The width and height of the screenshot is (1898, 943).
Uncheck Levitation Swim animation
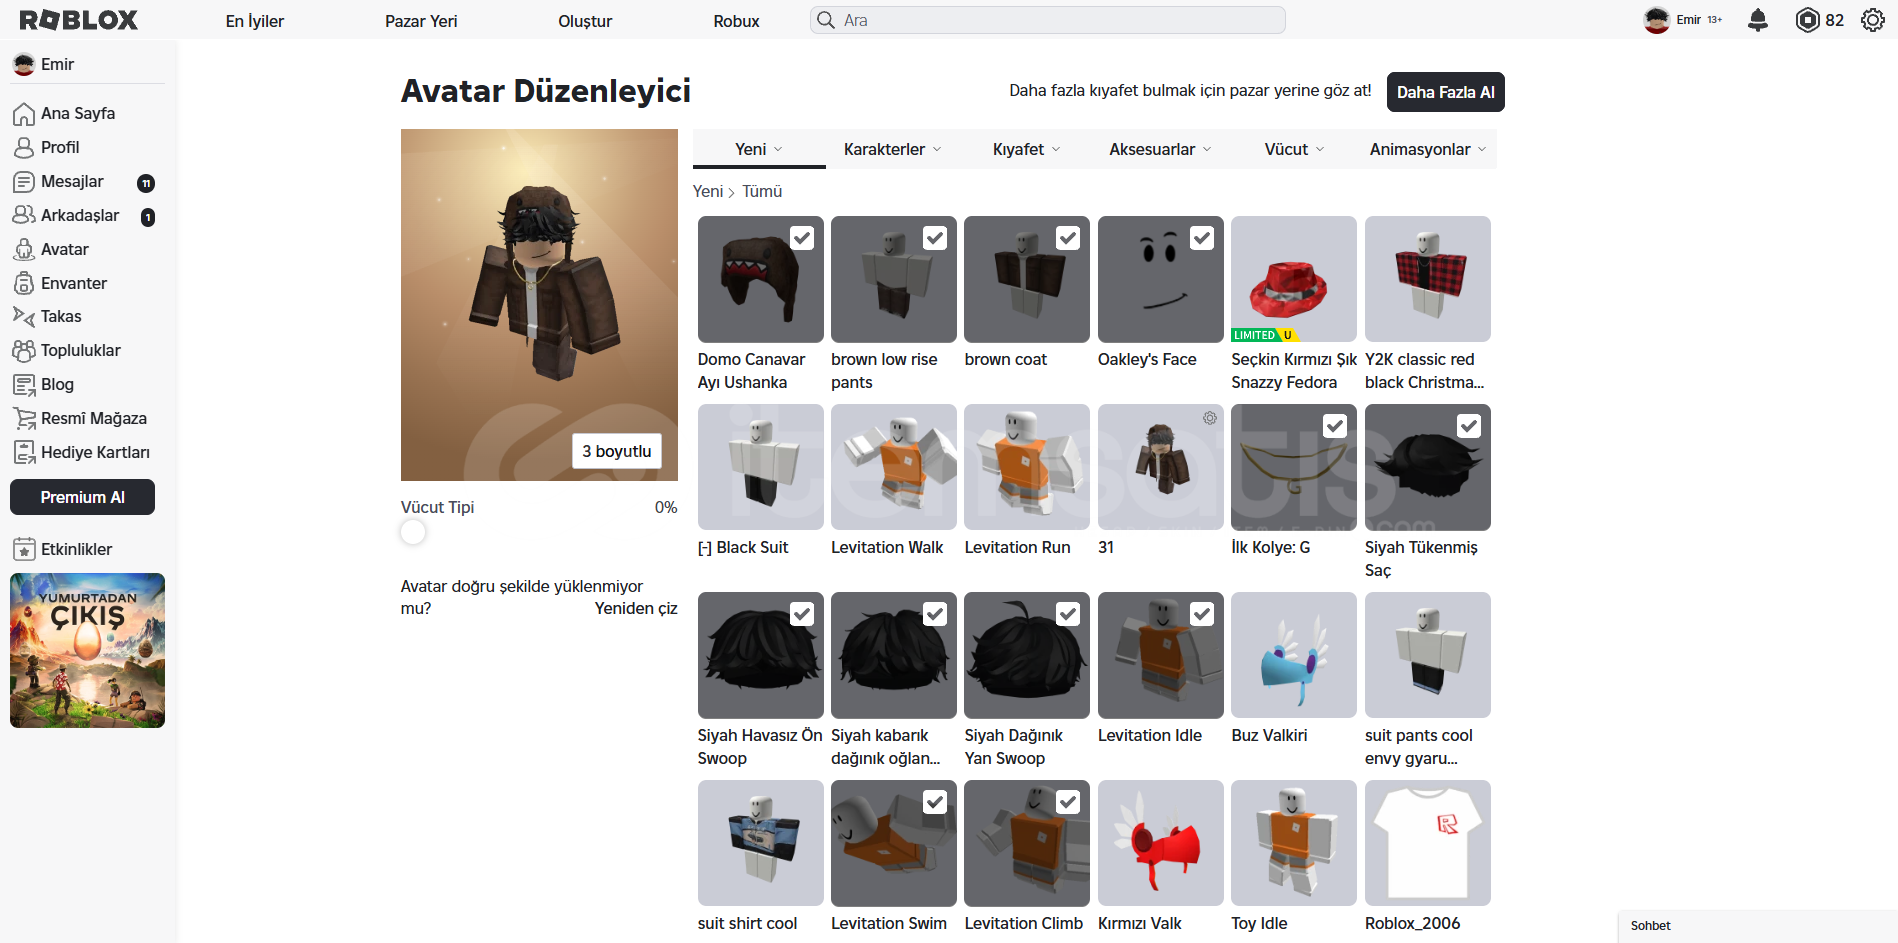coord(935,802)
